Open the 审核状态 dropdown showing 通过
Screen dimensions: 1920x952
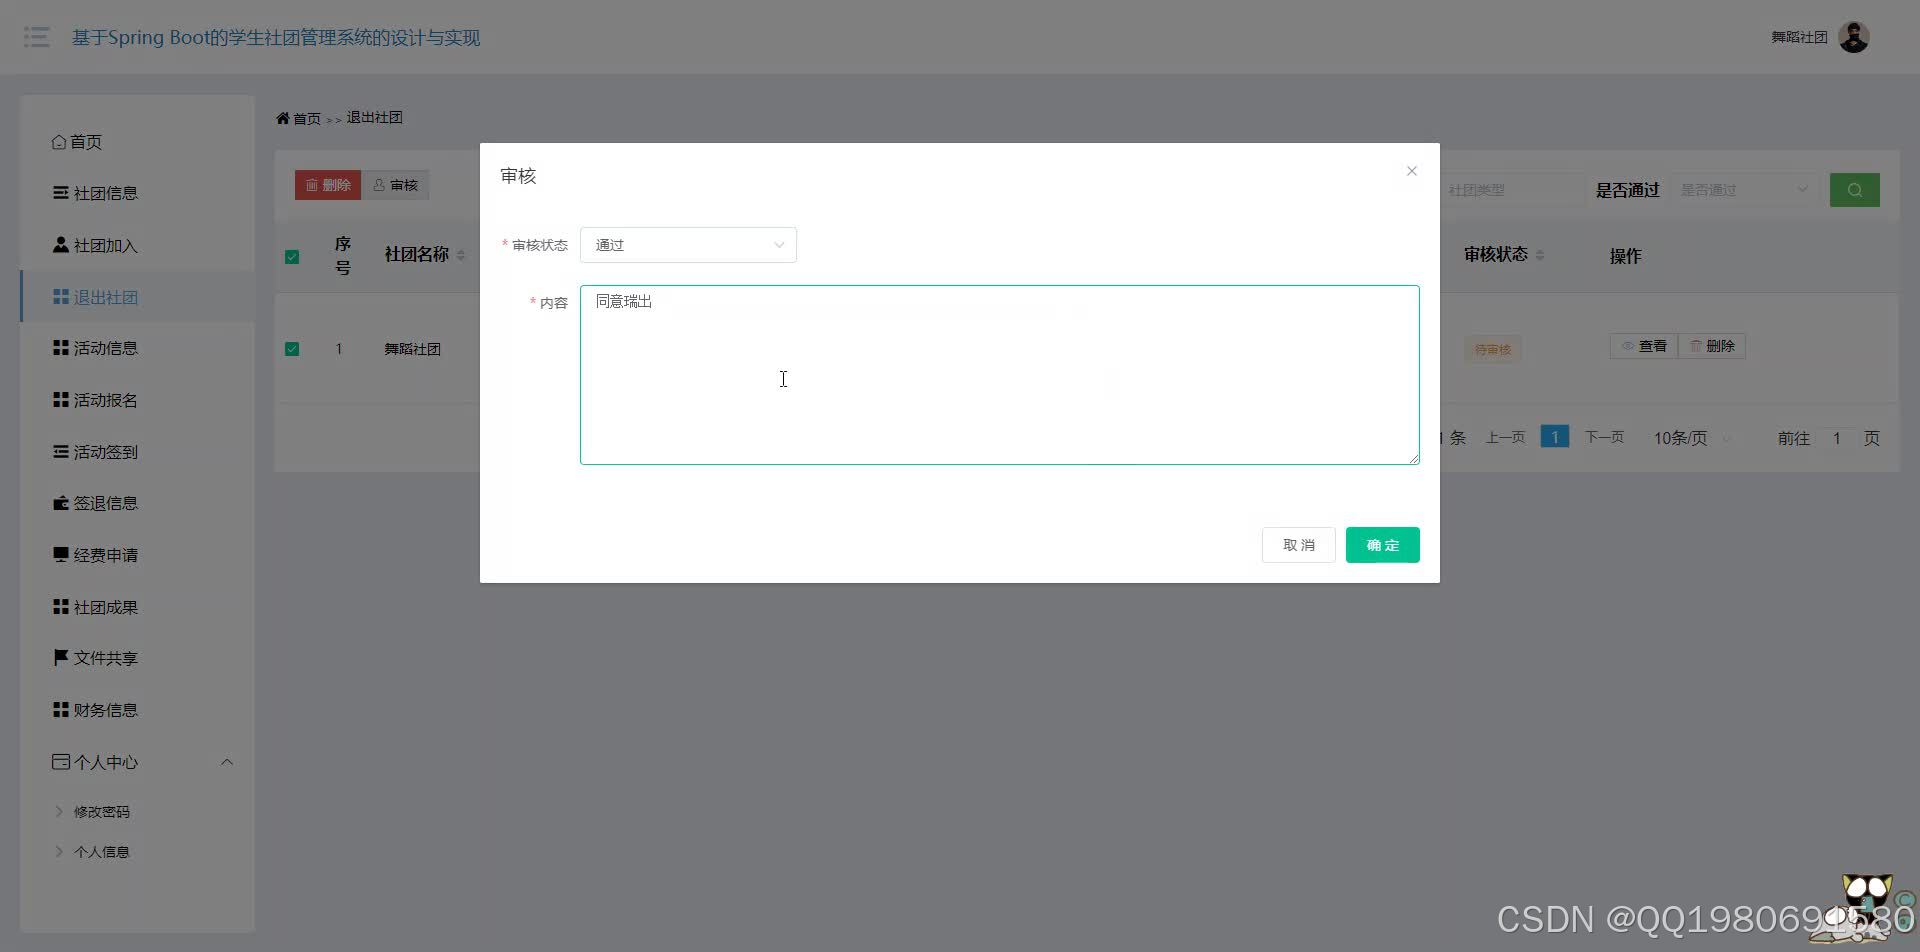point(688,245)
